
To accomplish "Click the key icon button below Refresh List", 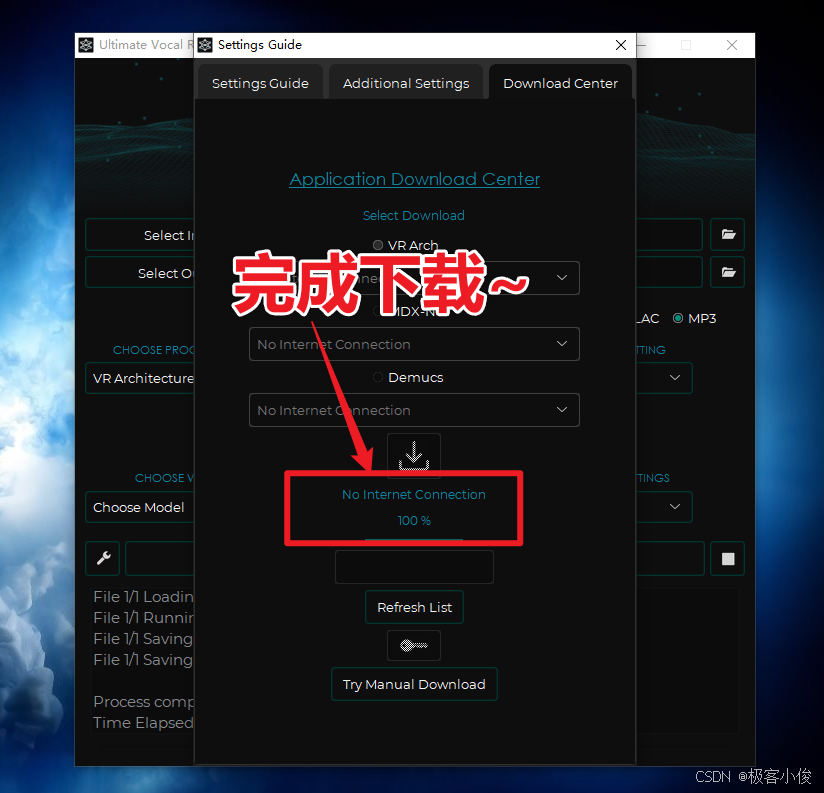I will pyautogui.click(x=414, y=645).
